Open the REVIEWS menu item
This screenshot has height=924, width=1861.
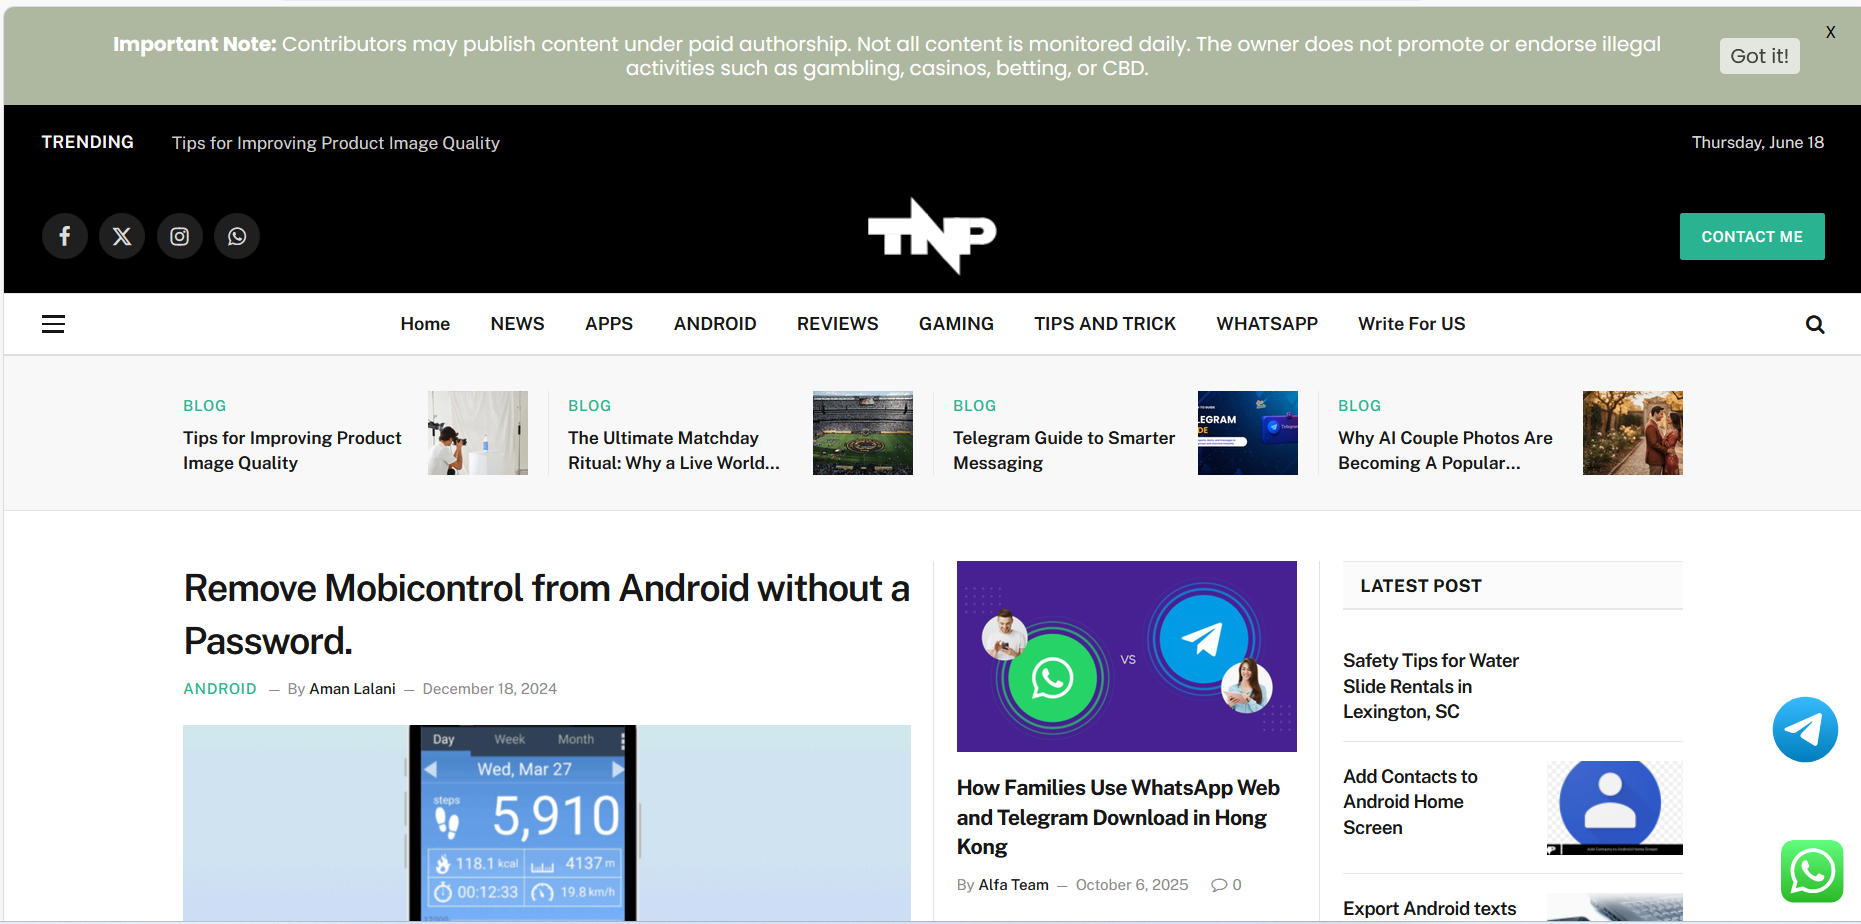838,324
